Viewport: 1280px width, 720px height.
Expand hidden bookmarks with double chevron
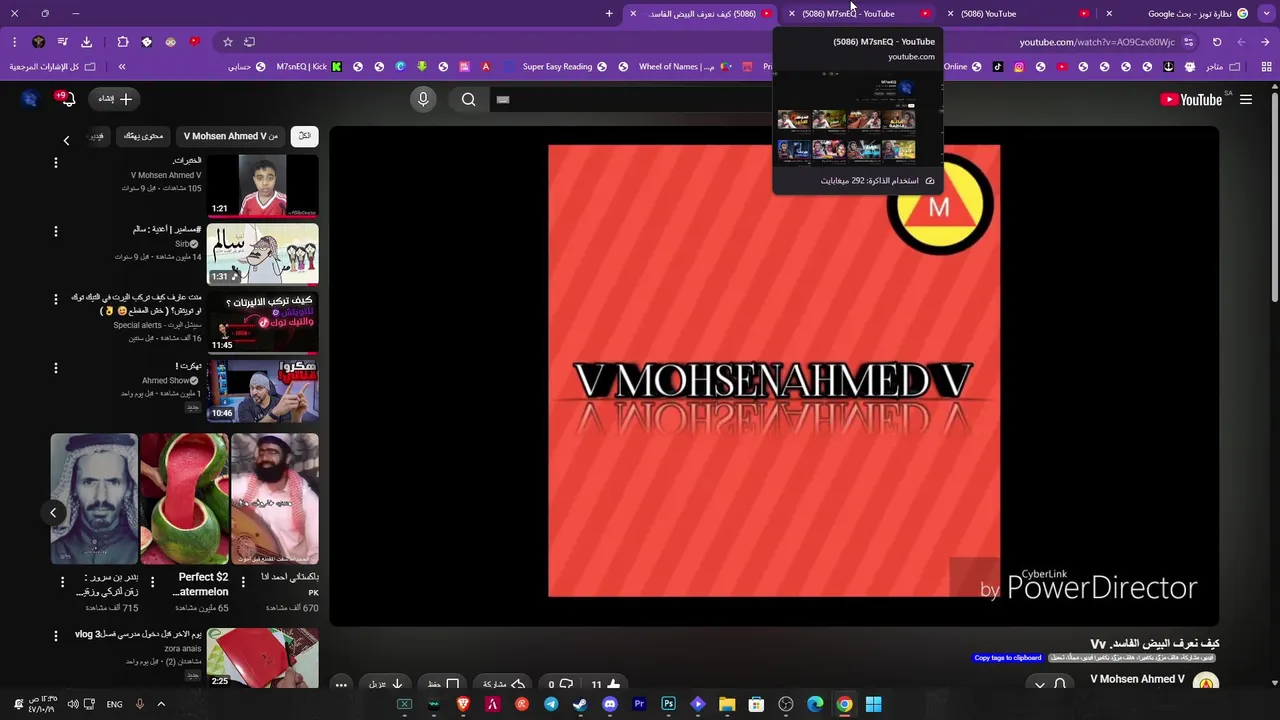[x=122, y=67]
